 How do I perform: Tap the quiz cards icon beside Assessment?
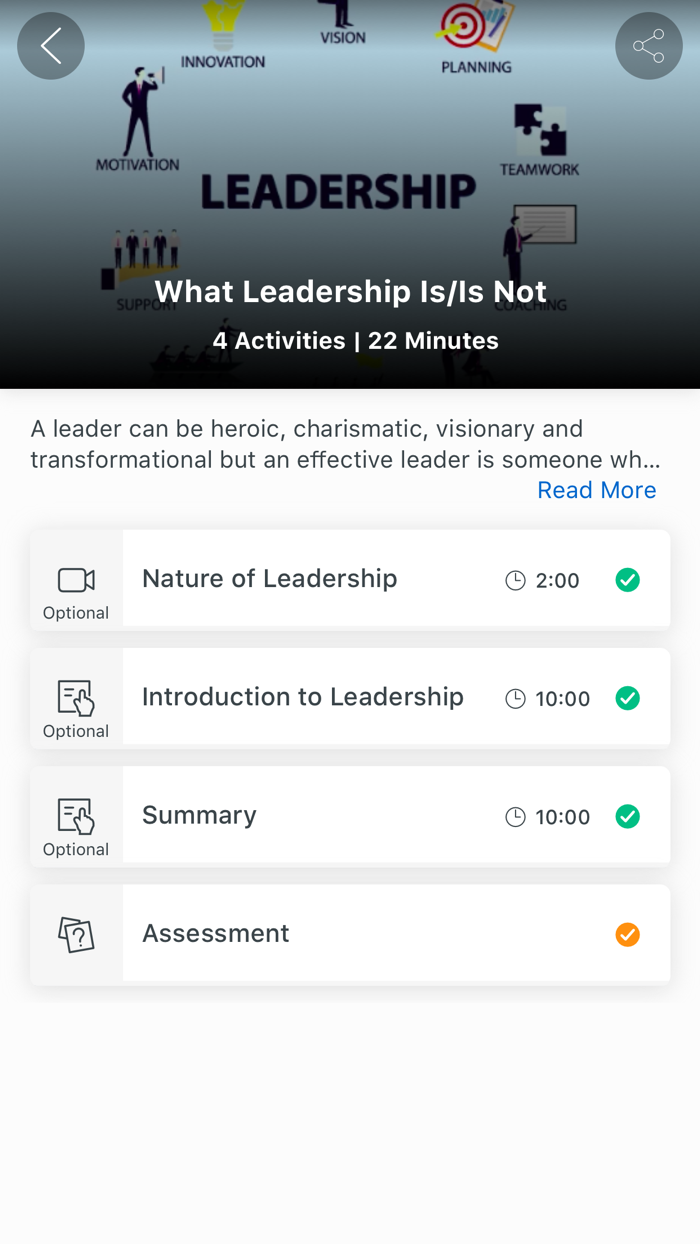pos(76,935)
